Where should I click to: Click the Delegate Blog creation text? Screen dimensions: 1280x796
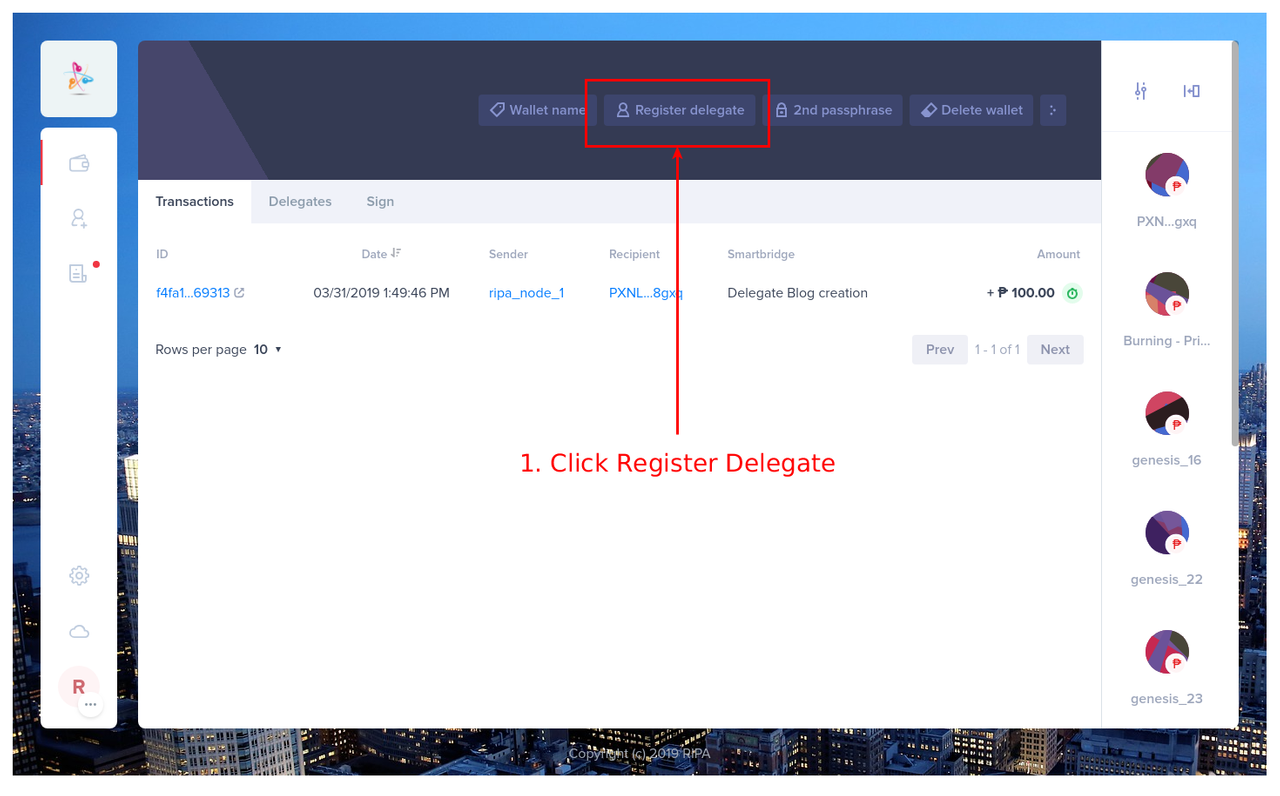click(797, 293)
